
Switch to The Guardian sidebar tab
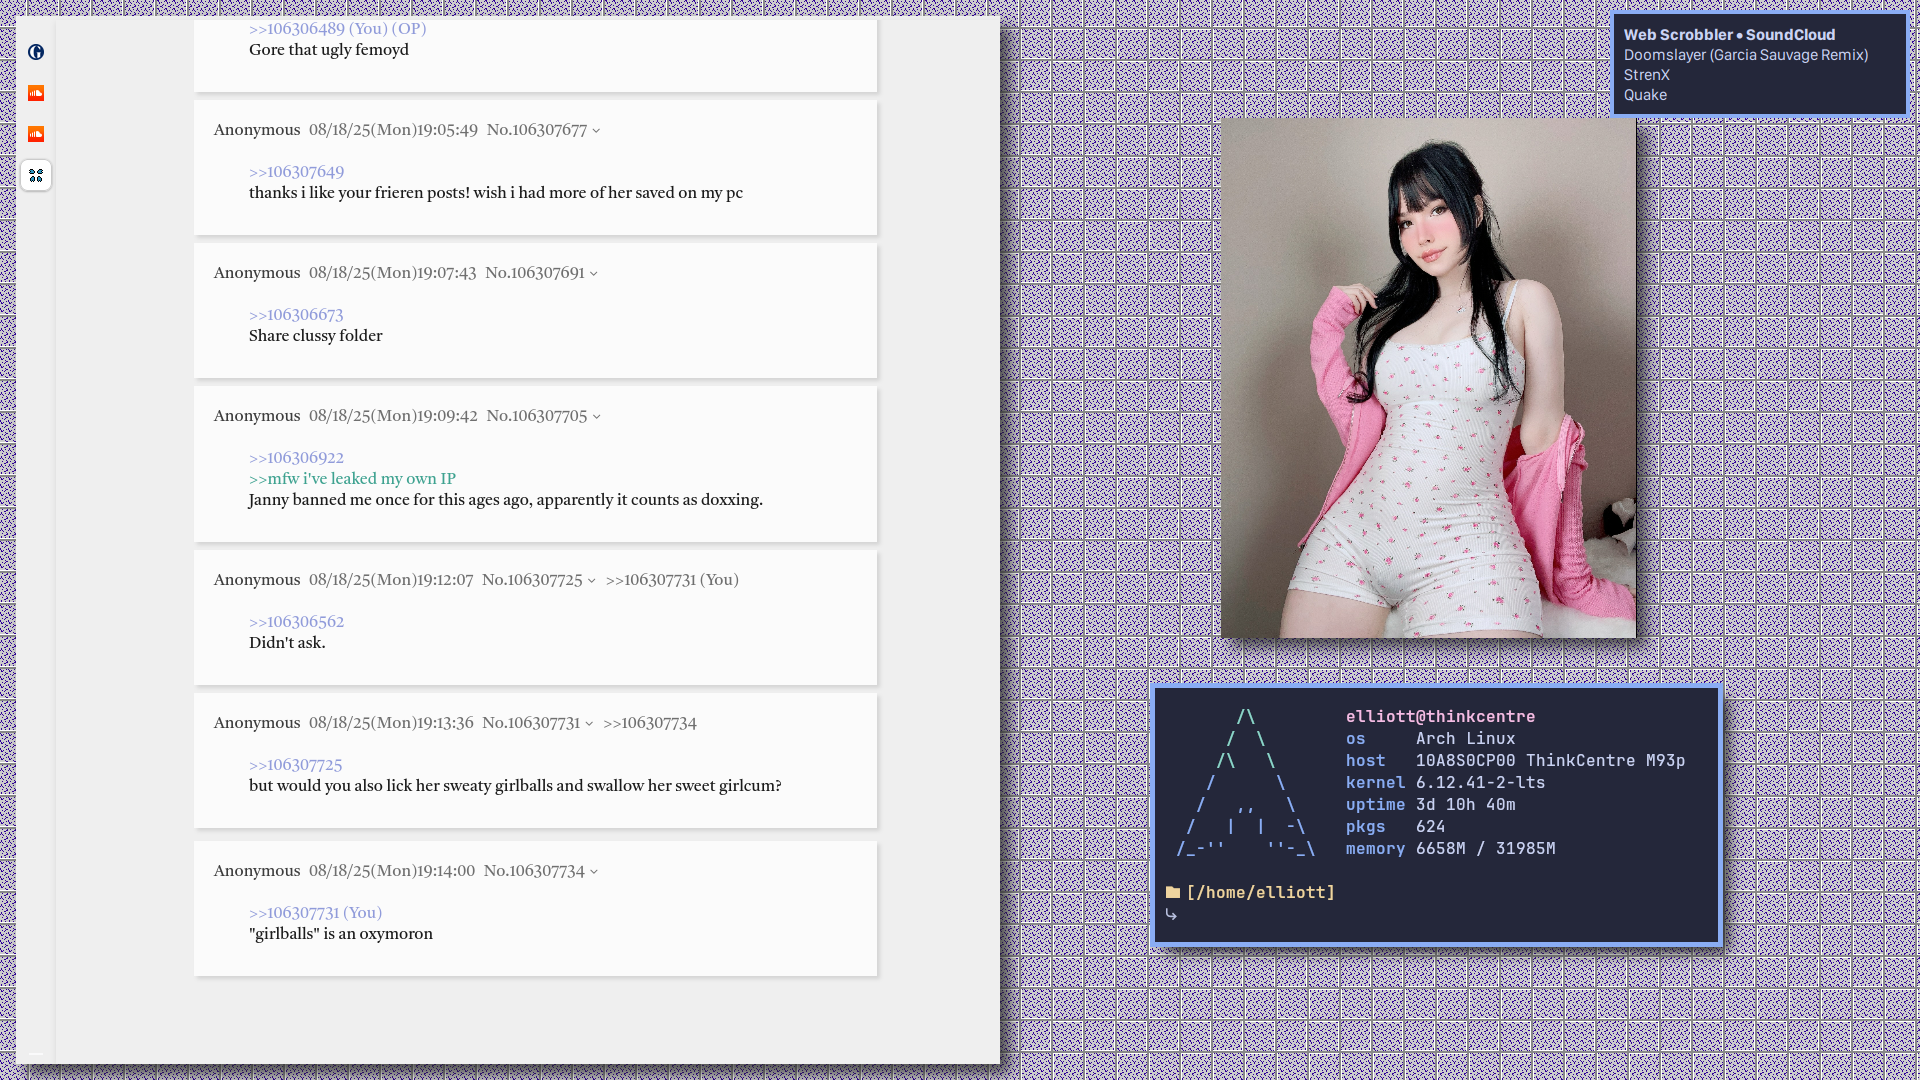36,52
